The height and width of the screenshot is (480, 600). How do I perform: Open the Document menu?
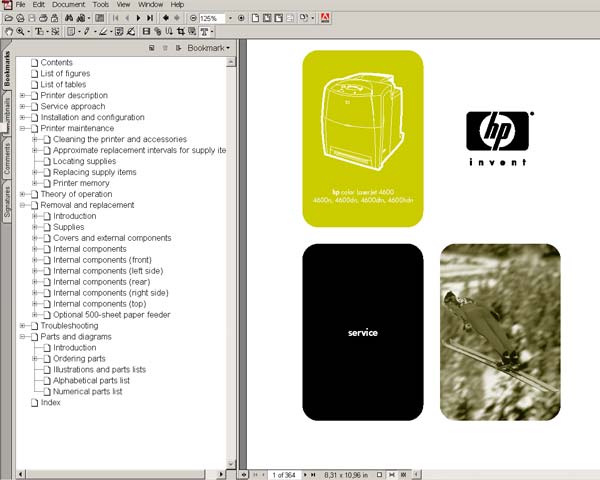point(68,5)
